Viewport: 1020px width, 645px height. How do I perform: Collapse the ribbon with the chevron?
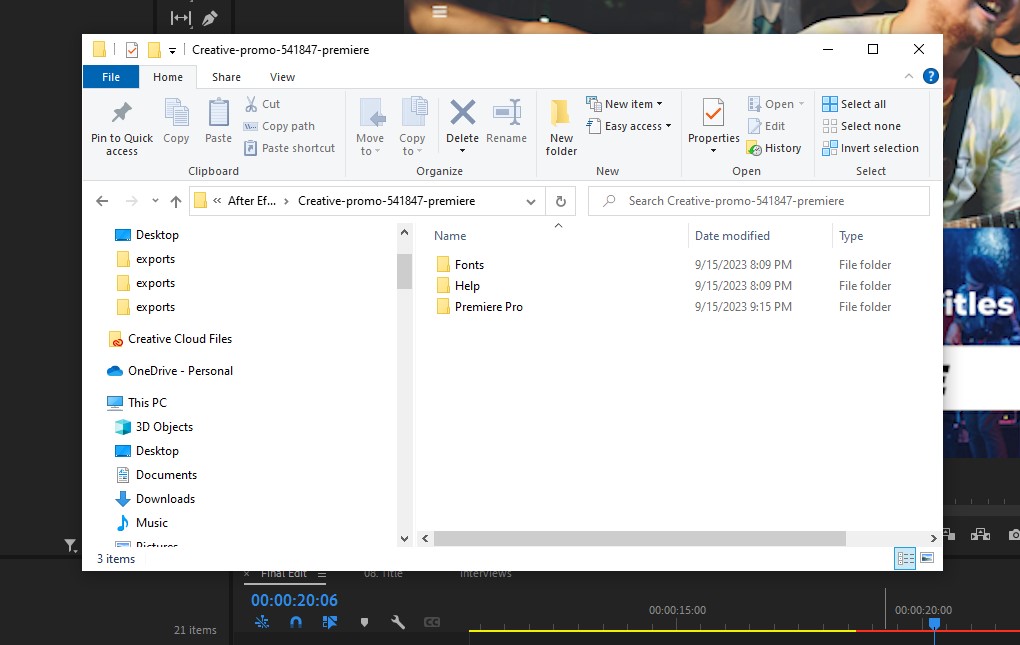(x=909, y=77)
